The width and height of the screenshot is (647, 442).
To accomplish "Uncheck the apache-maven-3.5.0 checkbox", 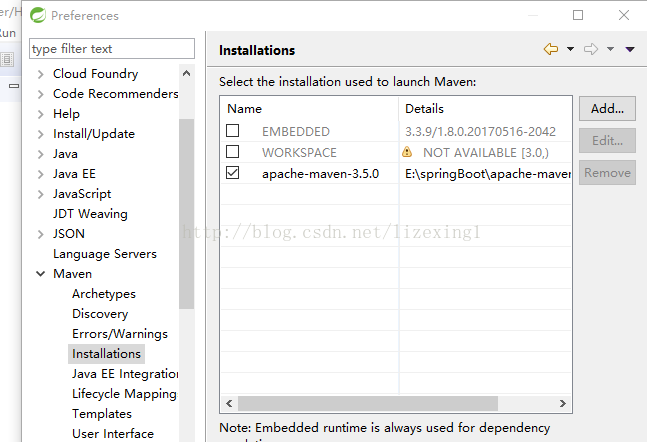I will click(x=233, y=173).
